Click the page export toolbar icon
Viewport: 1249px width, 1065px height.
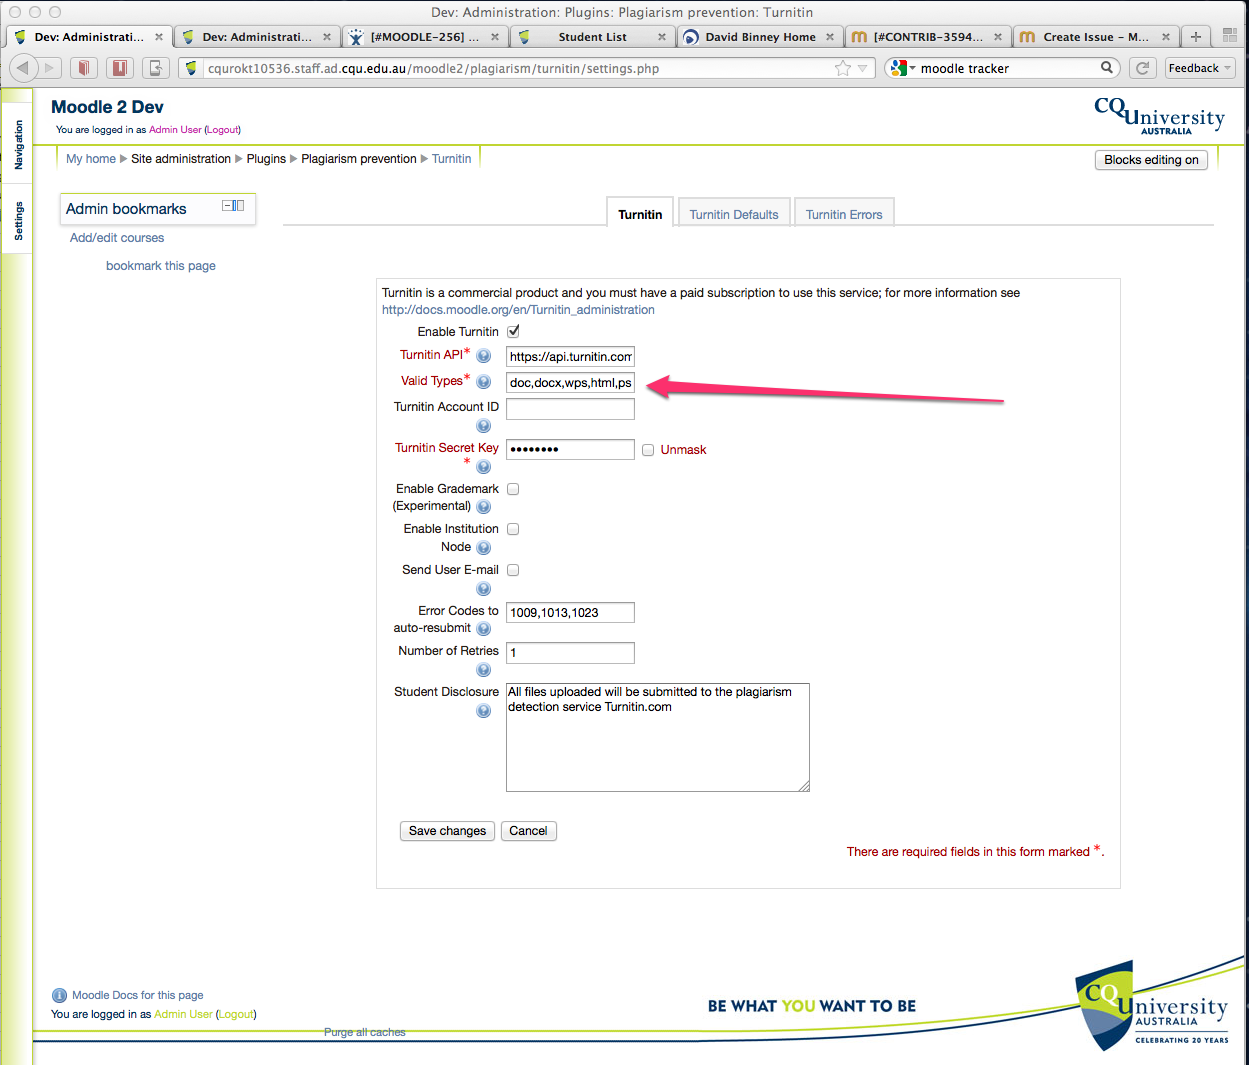156,68
